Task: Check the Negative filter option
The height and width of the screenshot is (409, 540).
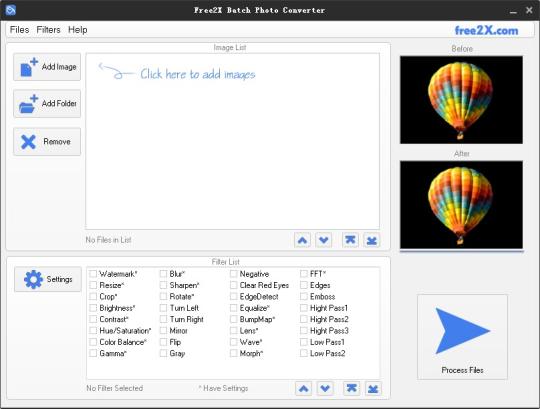Action: 233,274
